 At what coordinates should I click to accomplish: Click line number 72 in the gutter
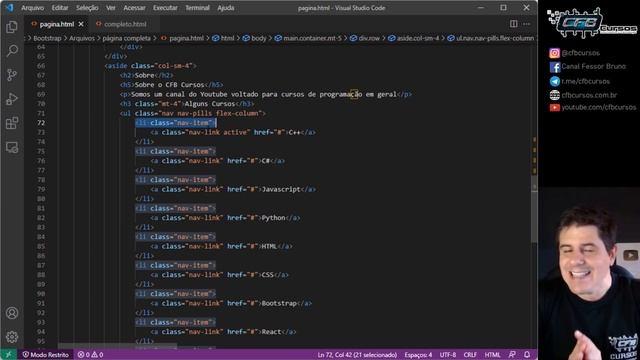pos(41,122)
